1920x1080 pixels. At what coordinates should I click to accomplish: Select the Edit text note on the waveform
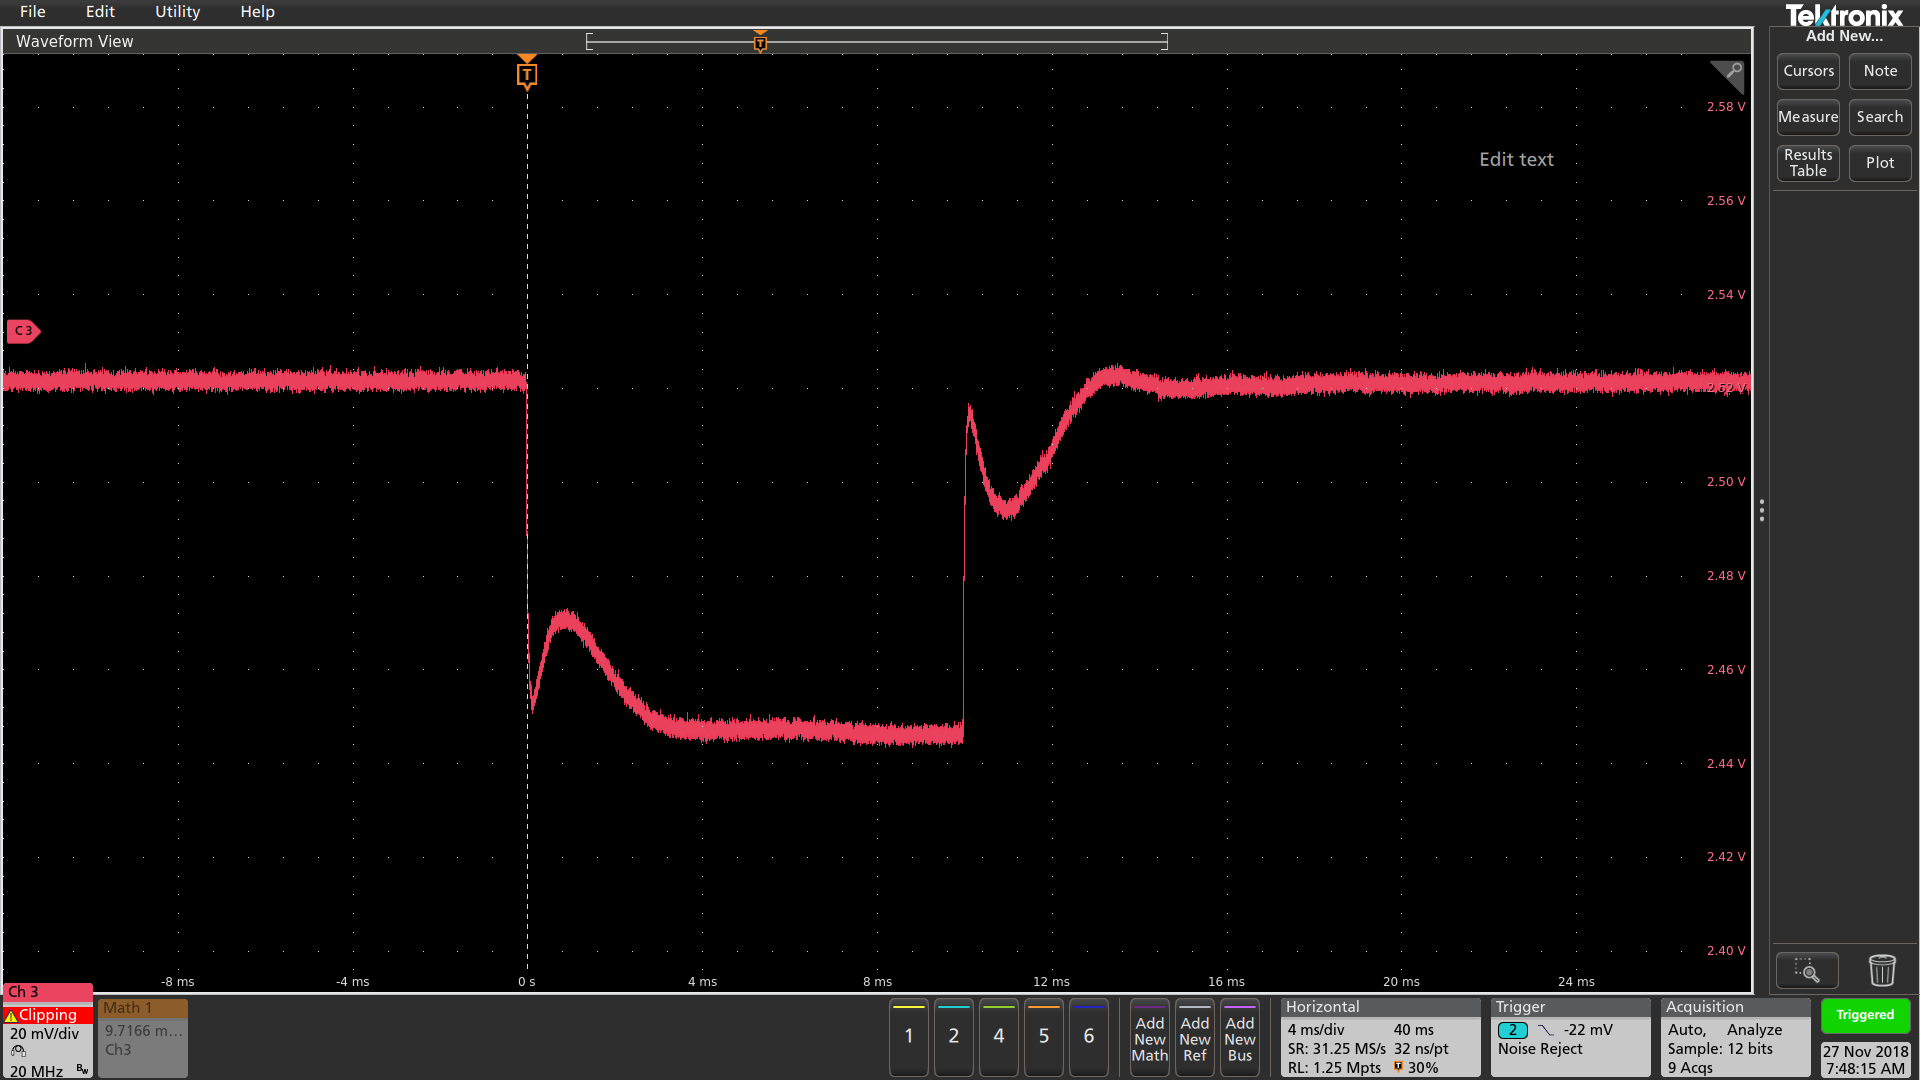[x=1516, y=160]
